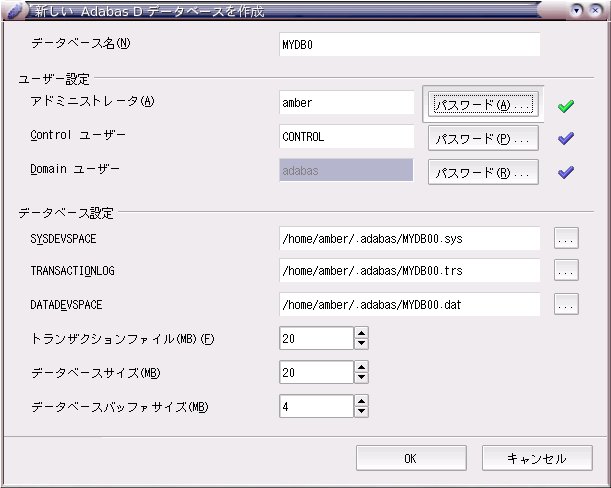611x488 pixels.
Task: Click blue checkmark beside Domain user password
Action: click(566, 172)
